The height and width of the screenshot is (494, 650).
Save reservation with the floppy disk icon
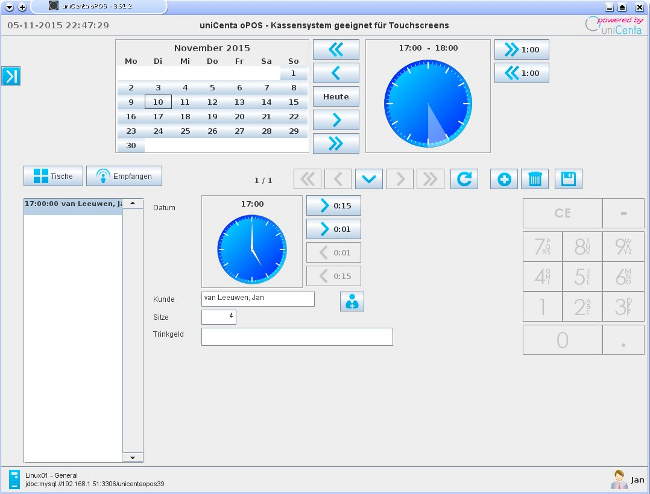[x=569, y=179]
